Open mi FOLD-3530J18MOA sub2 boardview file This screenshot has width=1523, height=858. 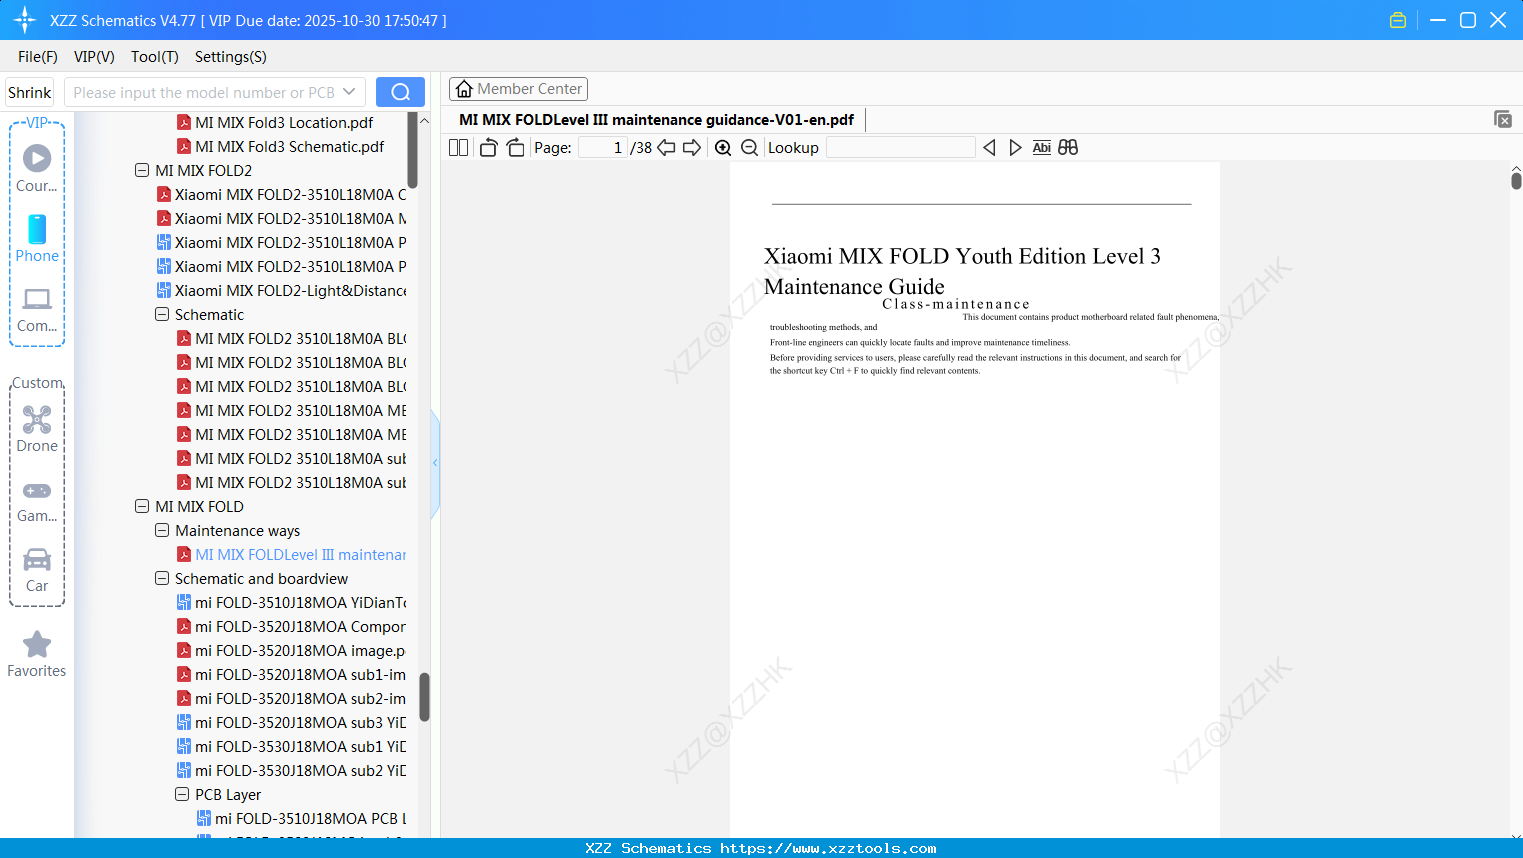[292, 771]
